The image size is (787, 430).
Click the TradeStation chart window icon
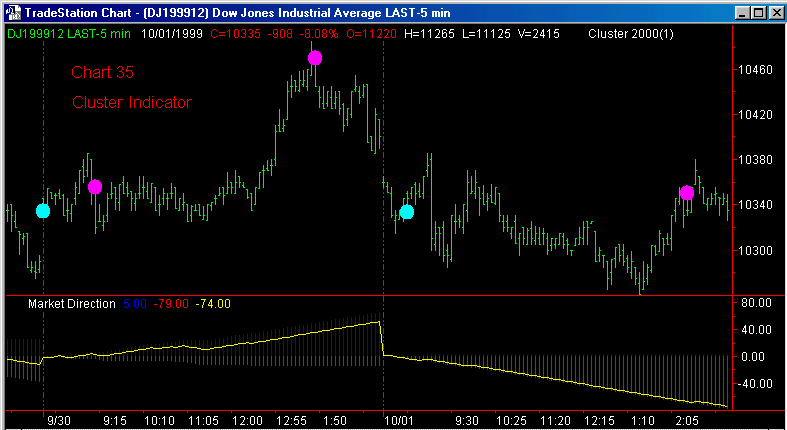tap(14, 12)
